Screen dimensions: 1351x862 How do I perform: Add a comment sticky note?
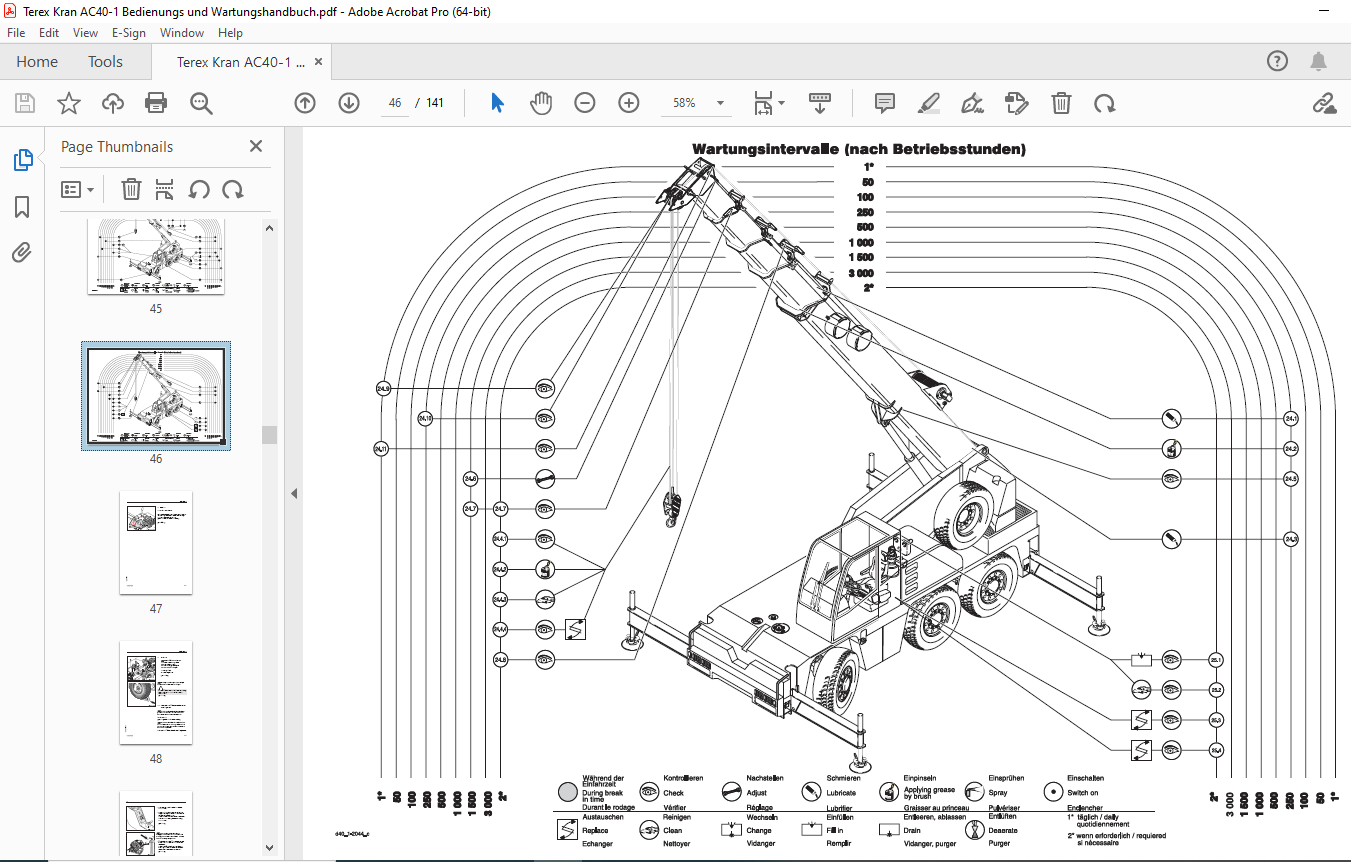point(885,103)
